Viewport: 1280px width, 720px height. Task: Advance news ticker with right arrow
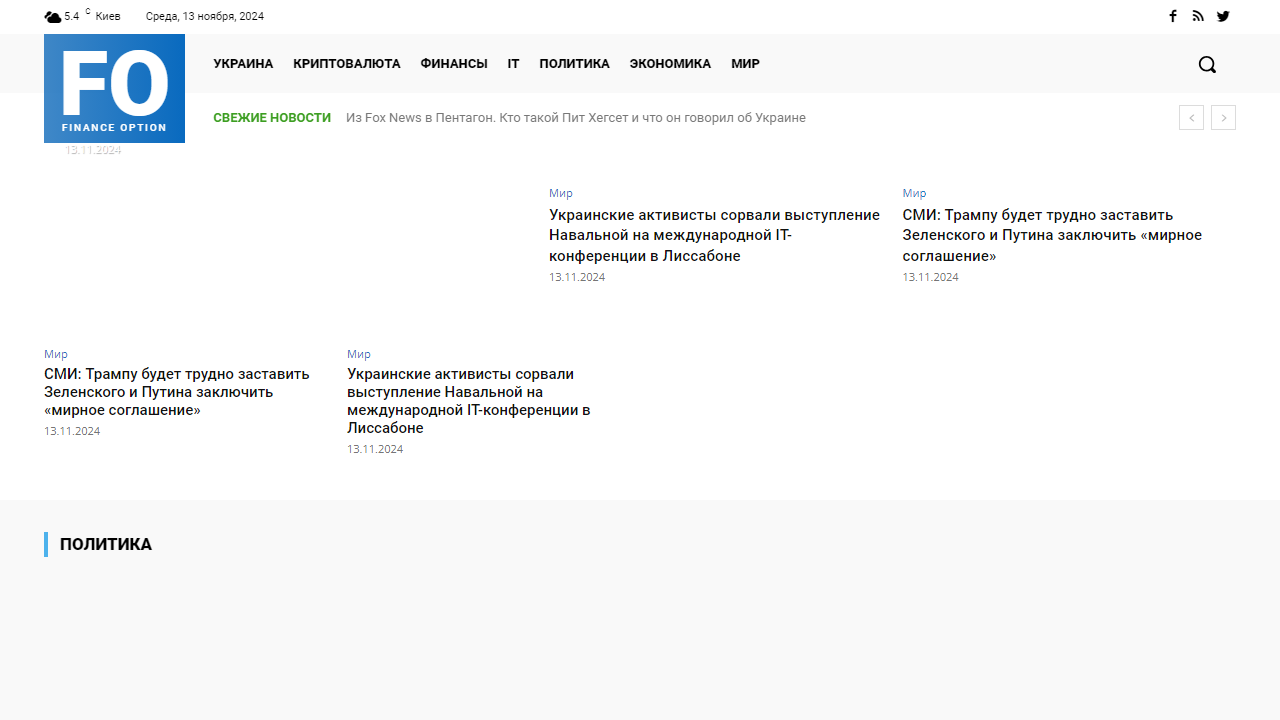click(x=1223, y=117)
